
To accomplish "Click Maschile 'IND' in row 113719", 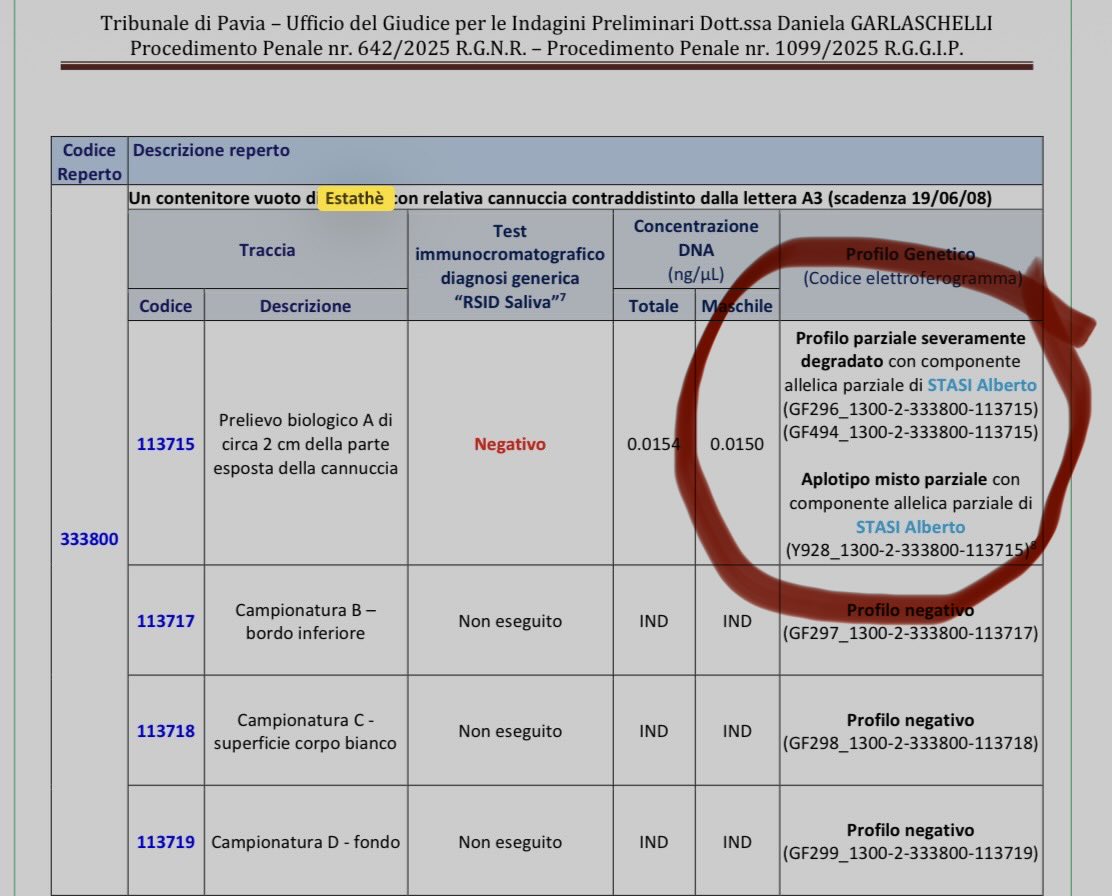I will (x=737, y=842).
